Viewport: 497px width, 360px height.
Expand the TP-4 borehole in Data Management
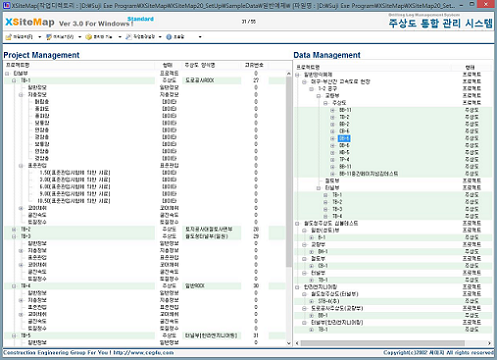click(333, 160)
